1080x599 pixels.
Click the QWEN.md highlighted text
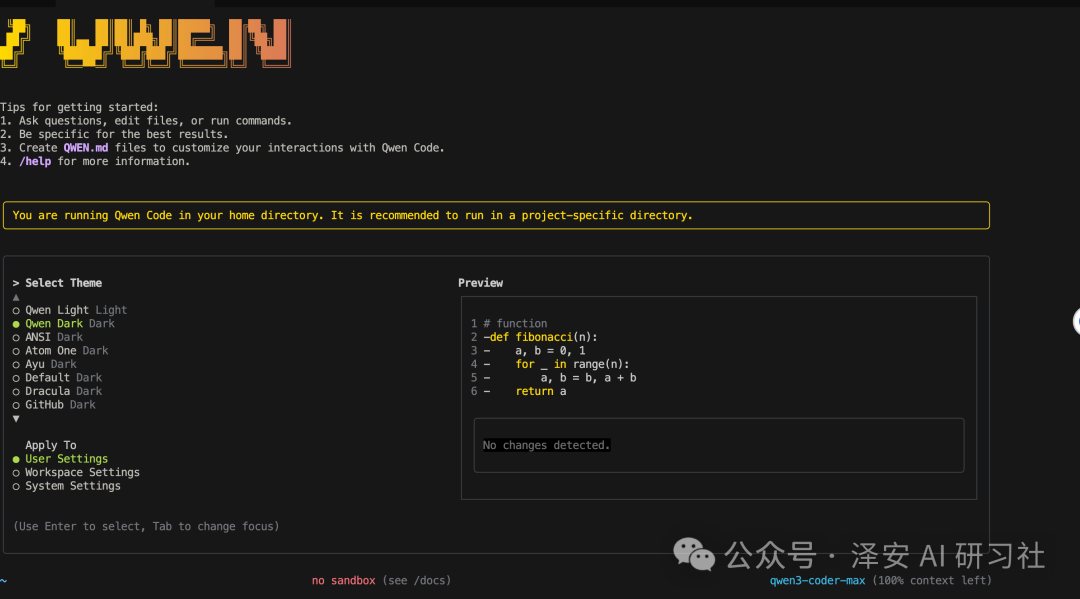86,148
